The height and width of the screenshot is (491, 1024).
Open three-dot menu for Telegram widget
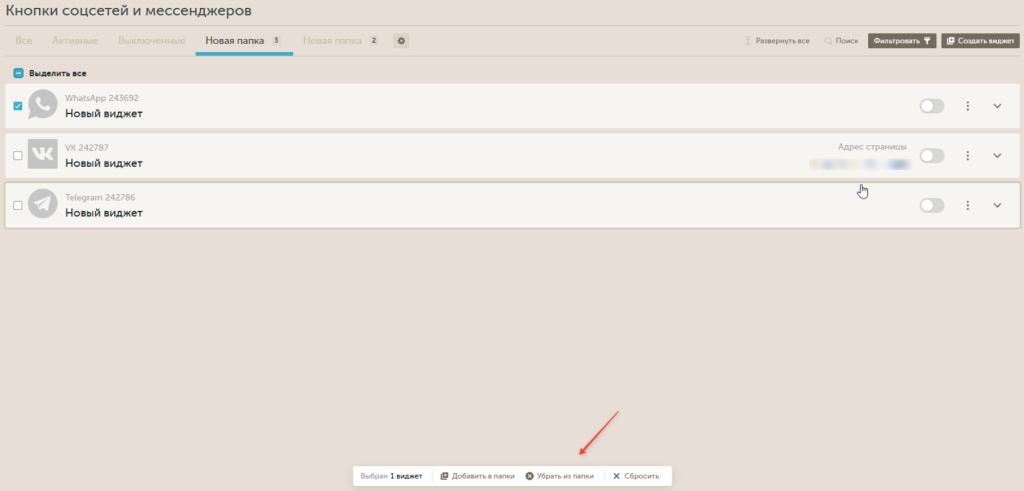(x=967, y=205)
